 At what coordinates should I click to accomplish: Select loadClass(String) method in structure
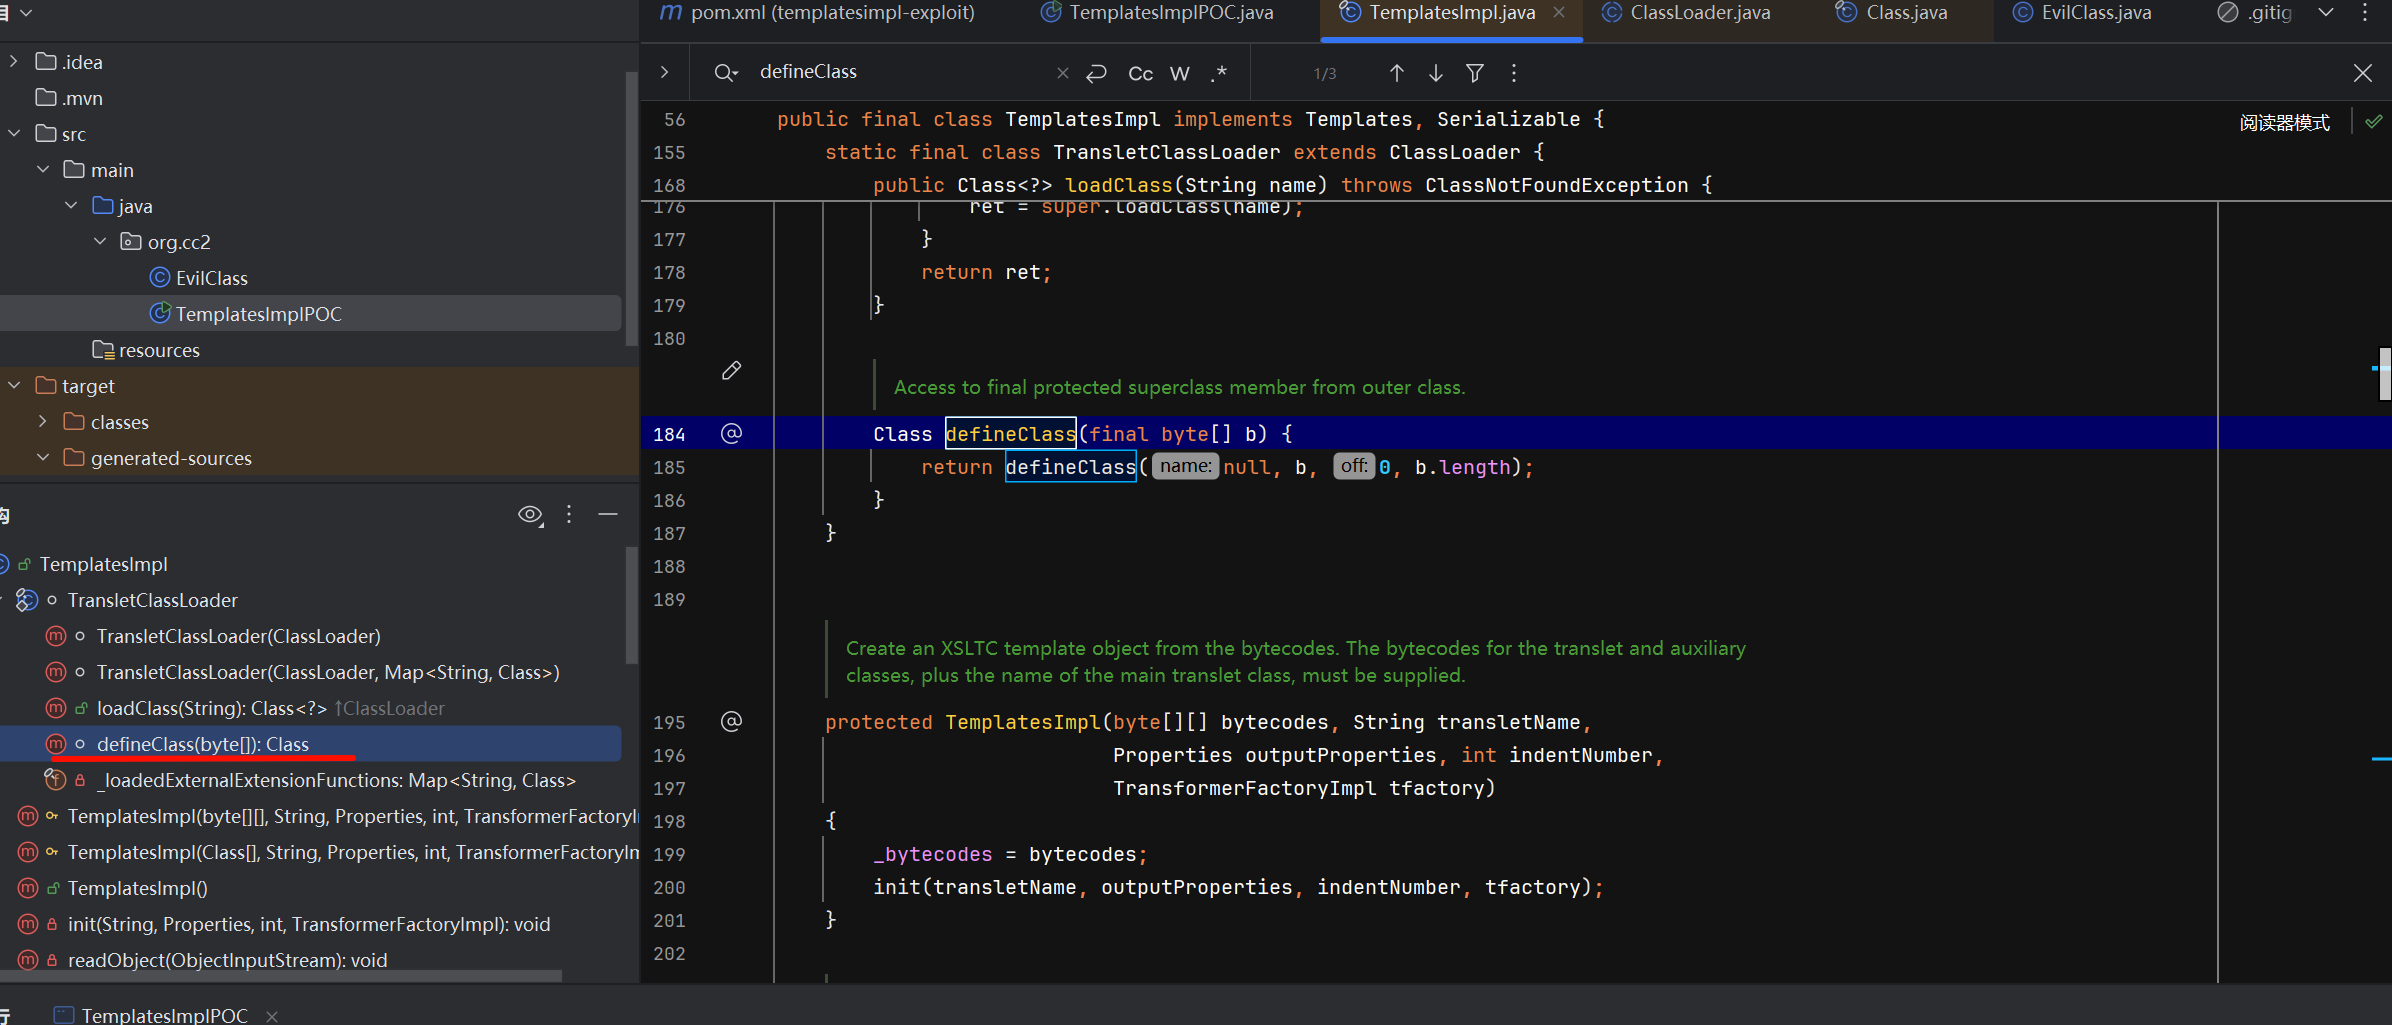pos(211,708)
